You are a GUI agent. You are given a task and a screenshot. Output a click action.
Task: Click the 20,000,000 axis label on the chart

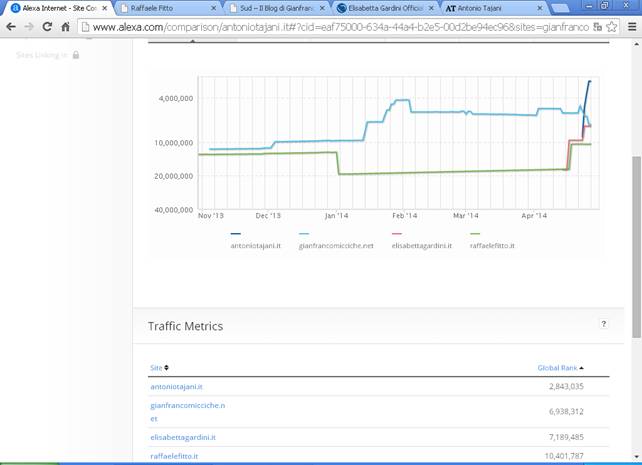(174, 176)
